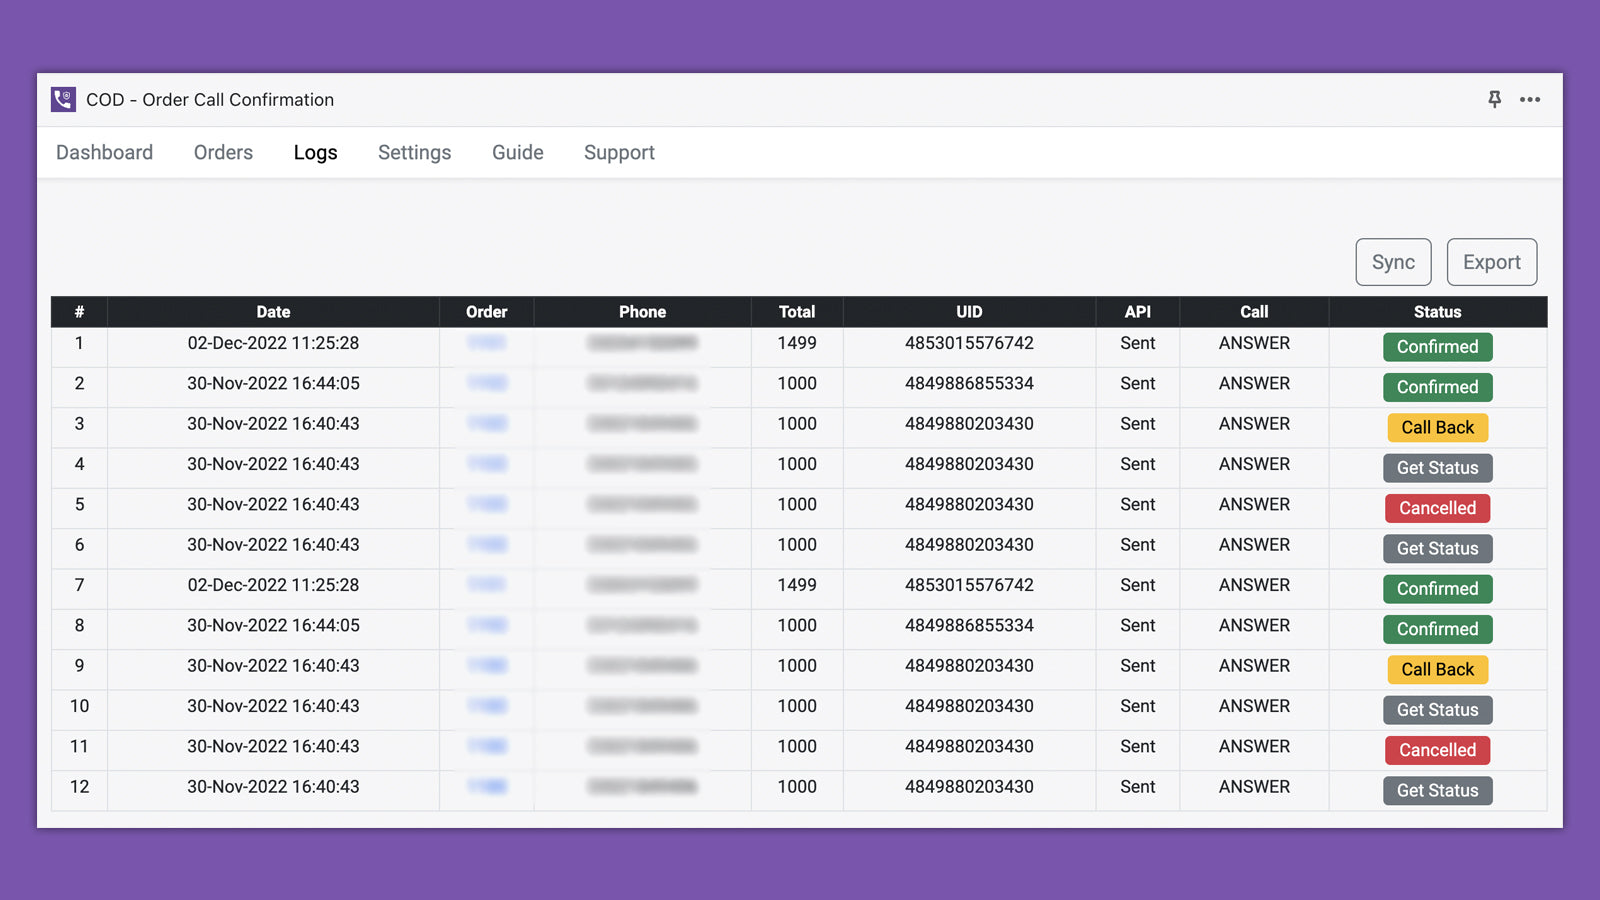1600x900 pixels.
Task: Click the Confirmed badge on row 1
Action: tap(1437, 347)
